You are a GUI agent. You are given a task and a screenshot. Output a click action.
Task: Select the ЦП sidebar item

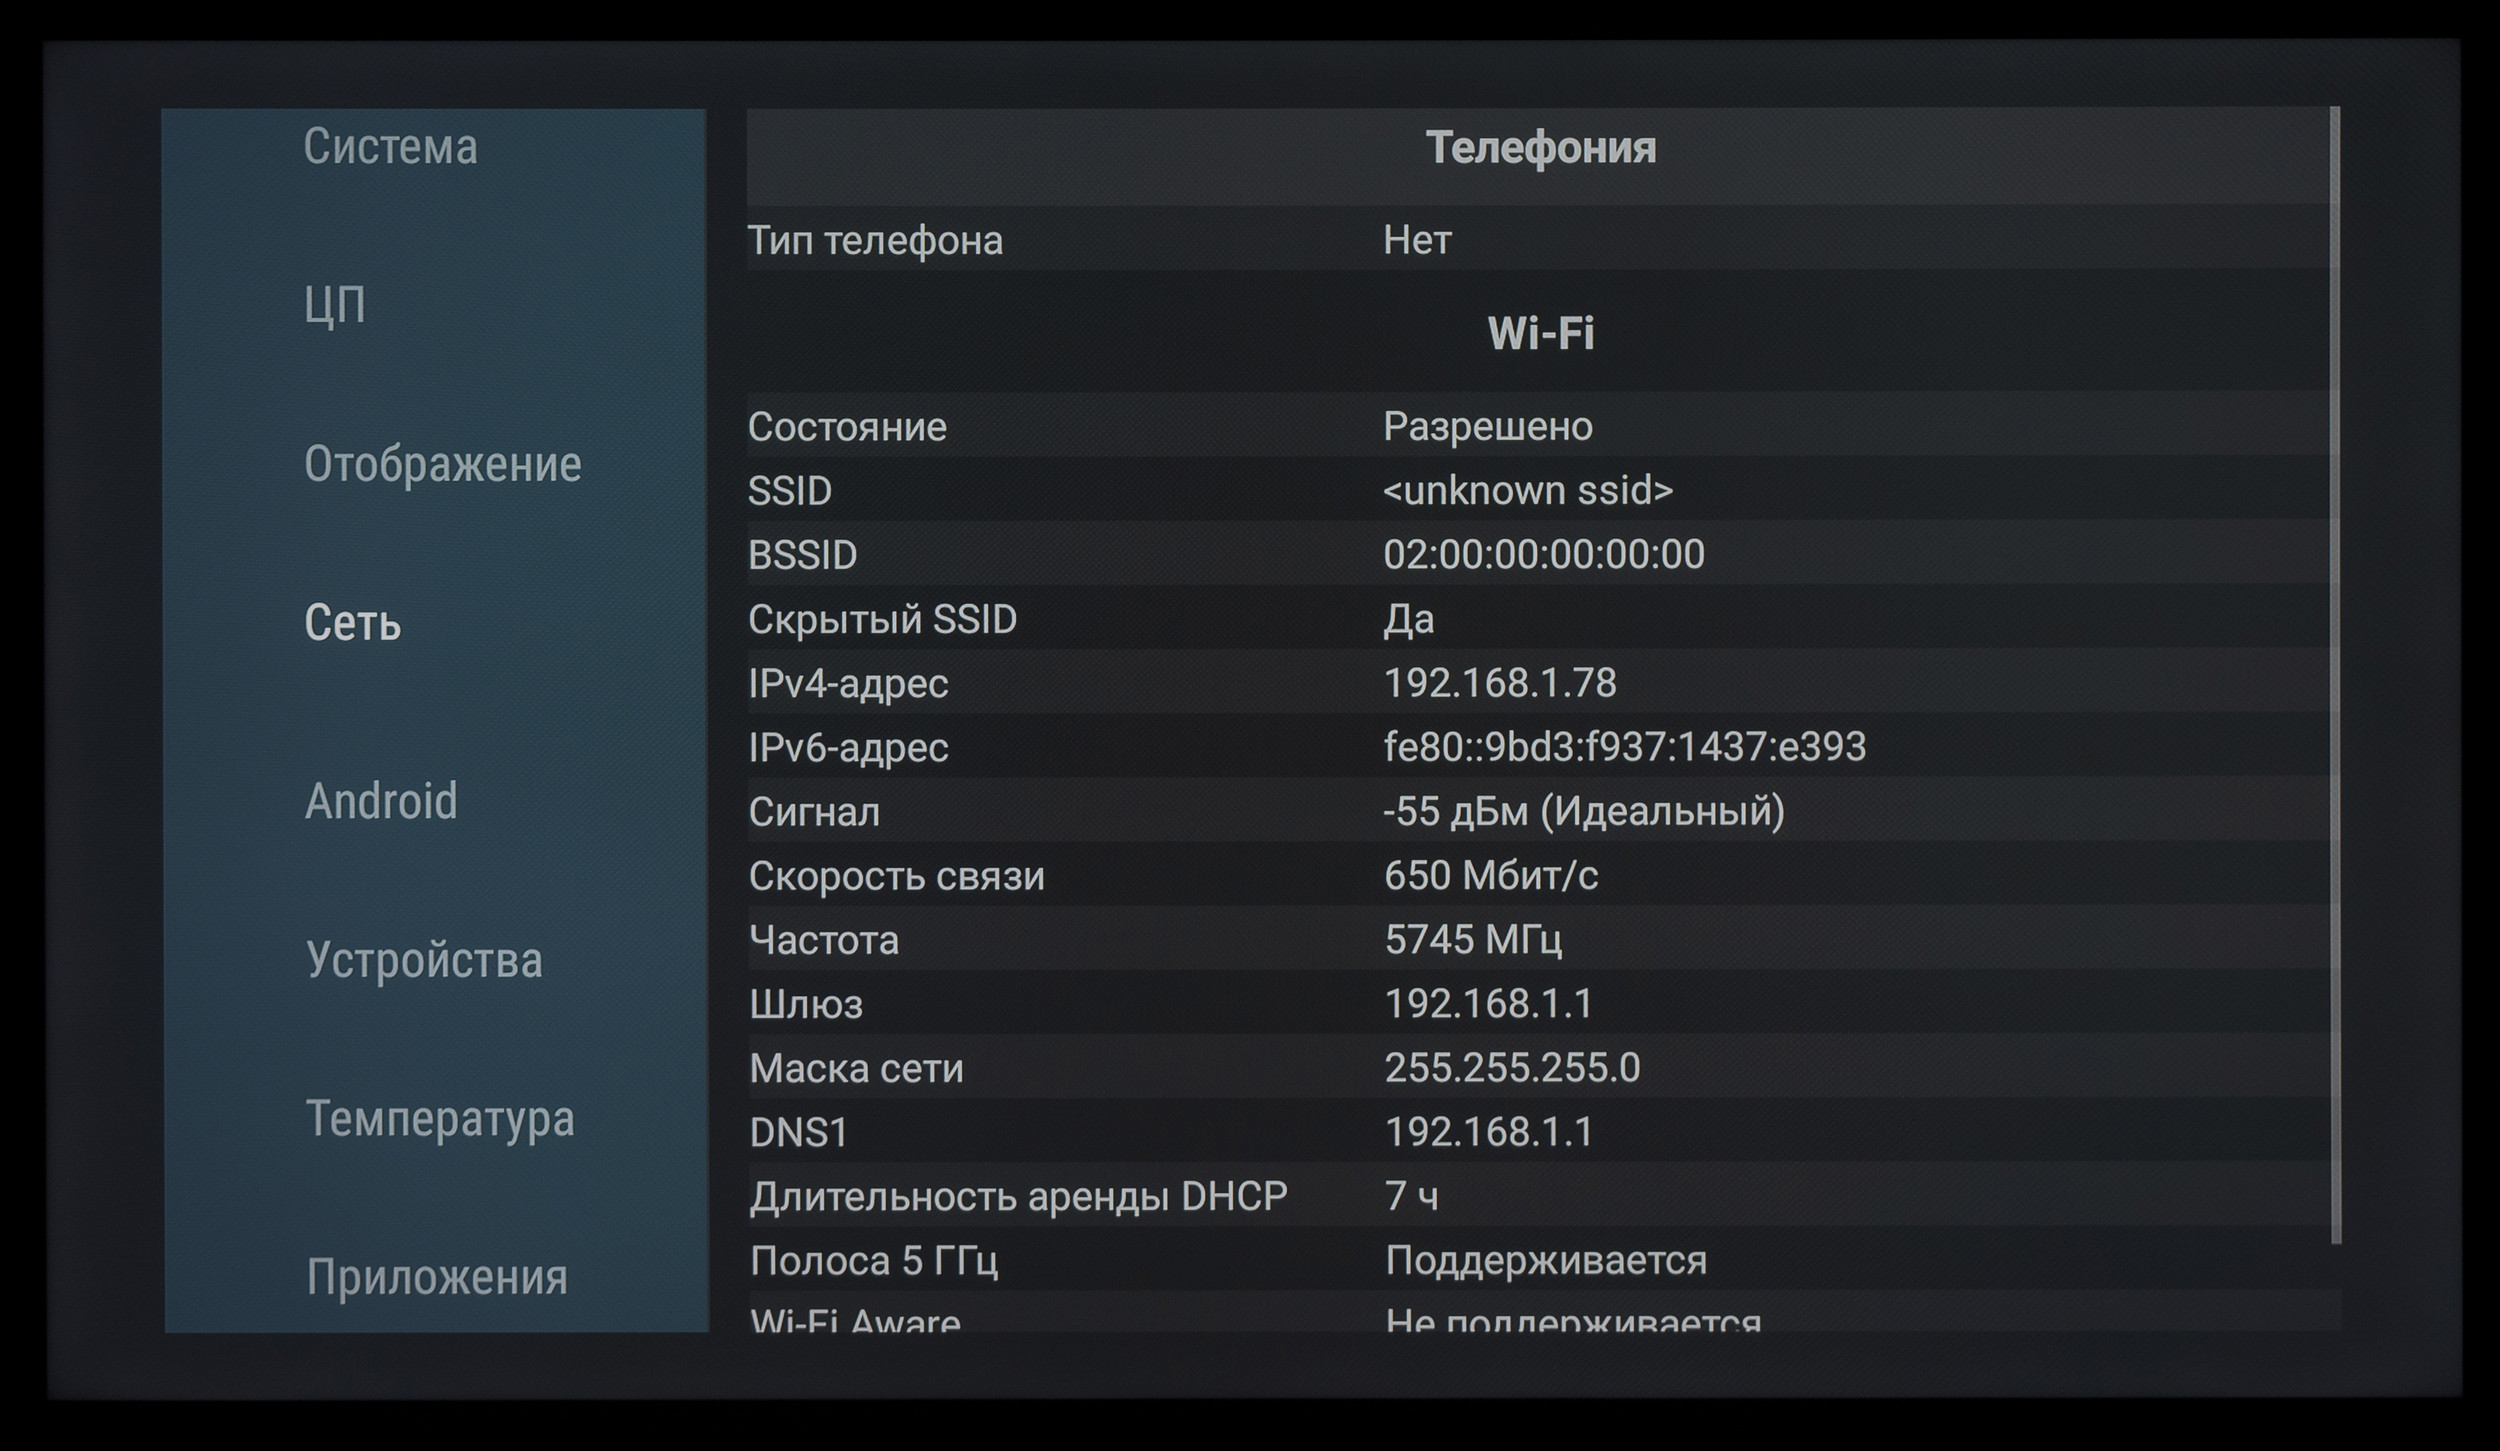335,305
